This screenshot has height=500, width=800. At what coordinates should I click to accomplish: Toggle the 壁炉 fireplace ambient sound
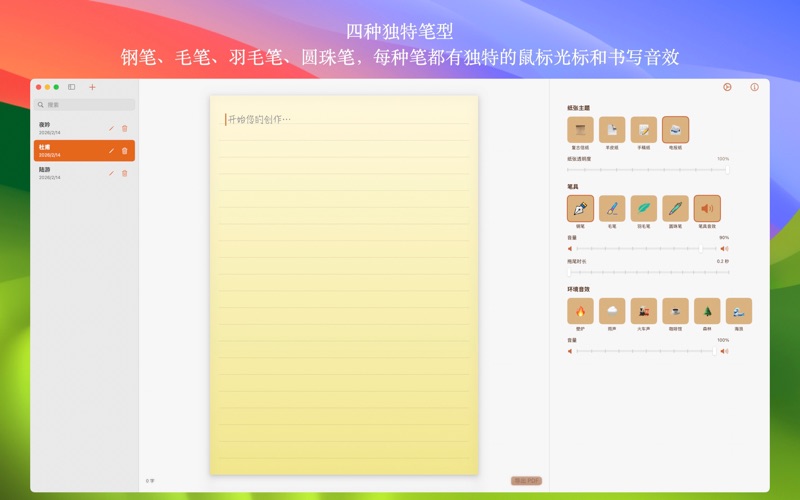tap(580, 311)
